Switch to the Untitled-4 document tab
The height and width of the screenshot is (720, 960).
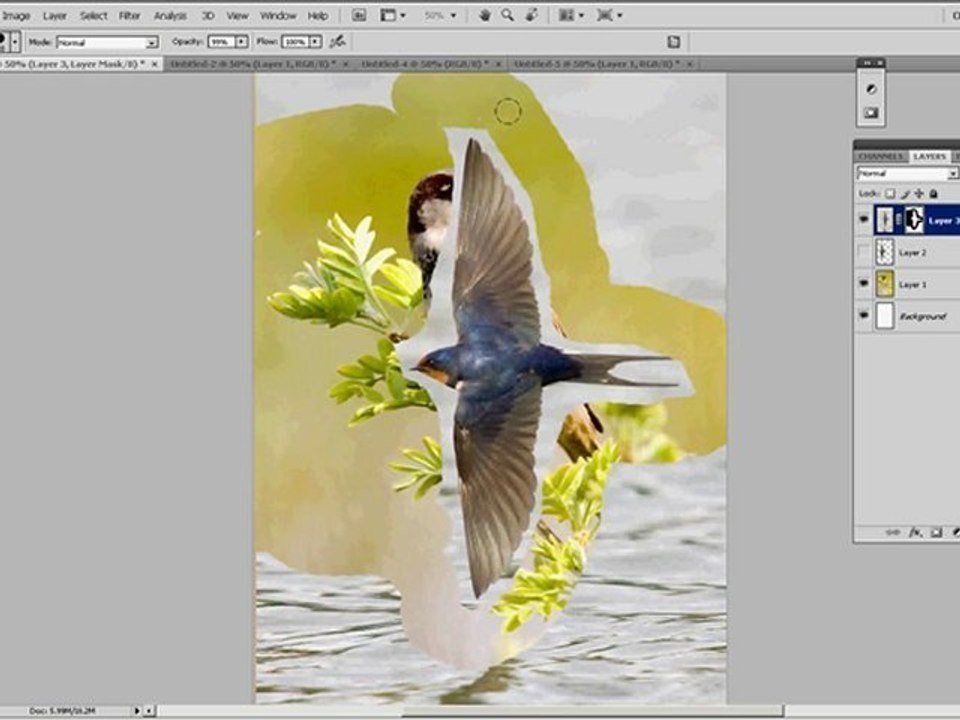click(425, 64)
